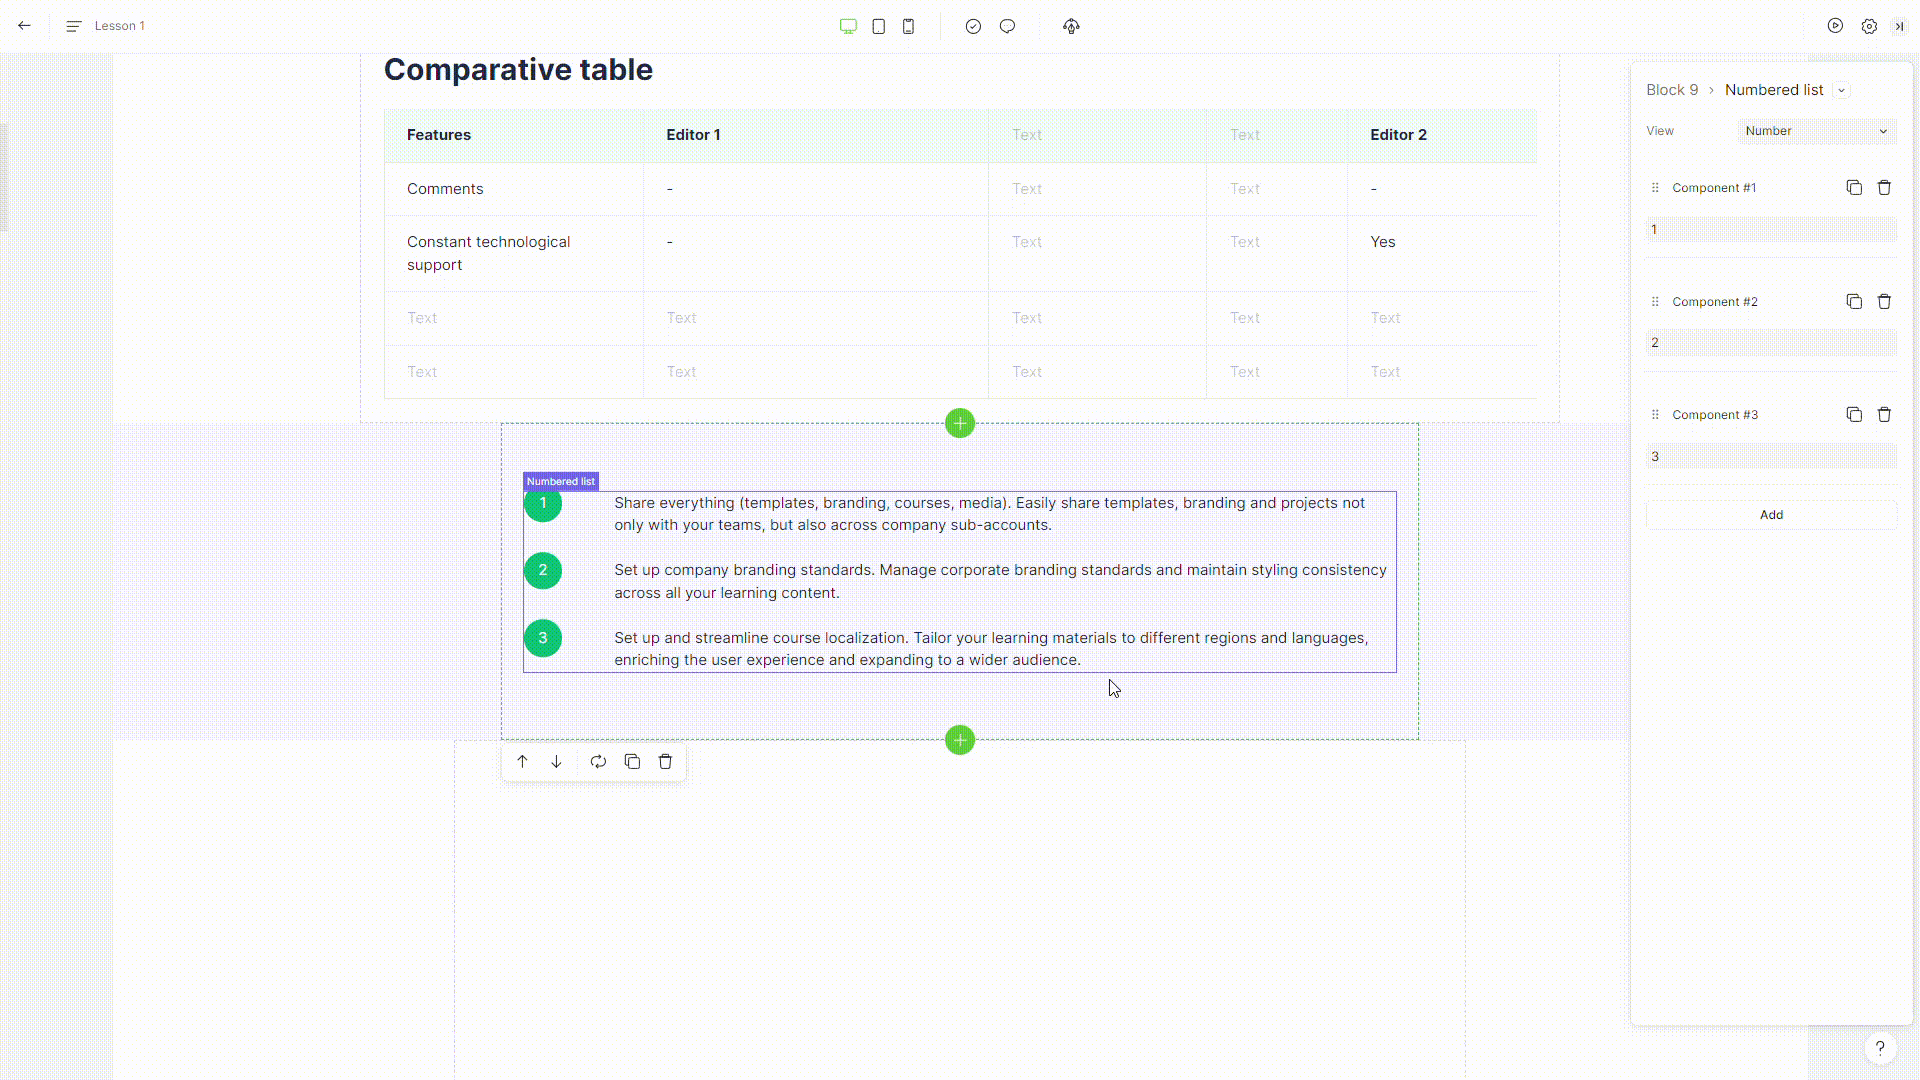Viewport: 1920px width, 1080px height.
Task: Select desktop preview mode
Action: 848,26
